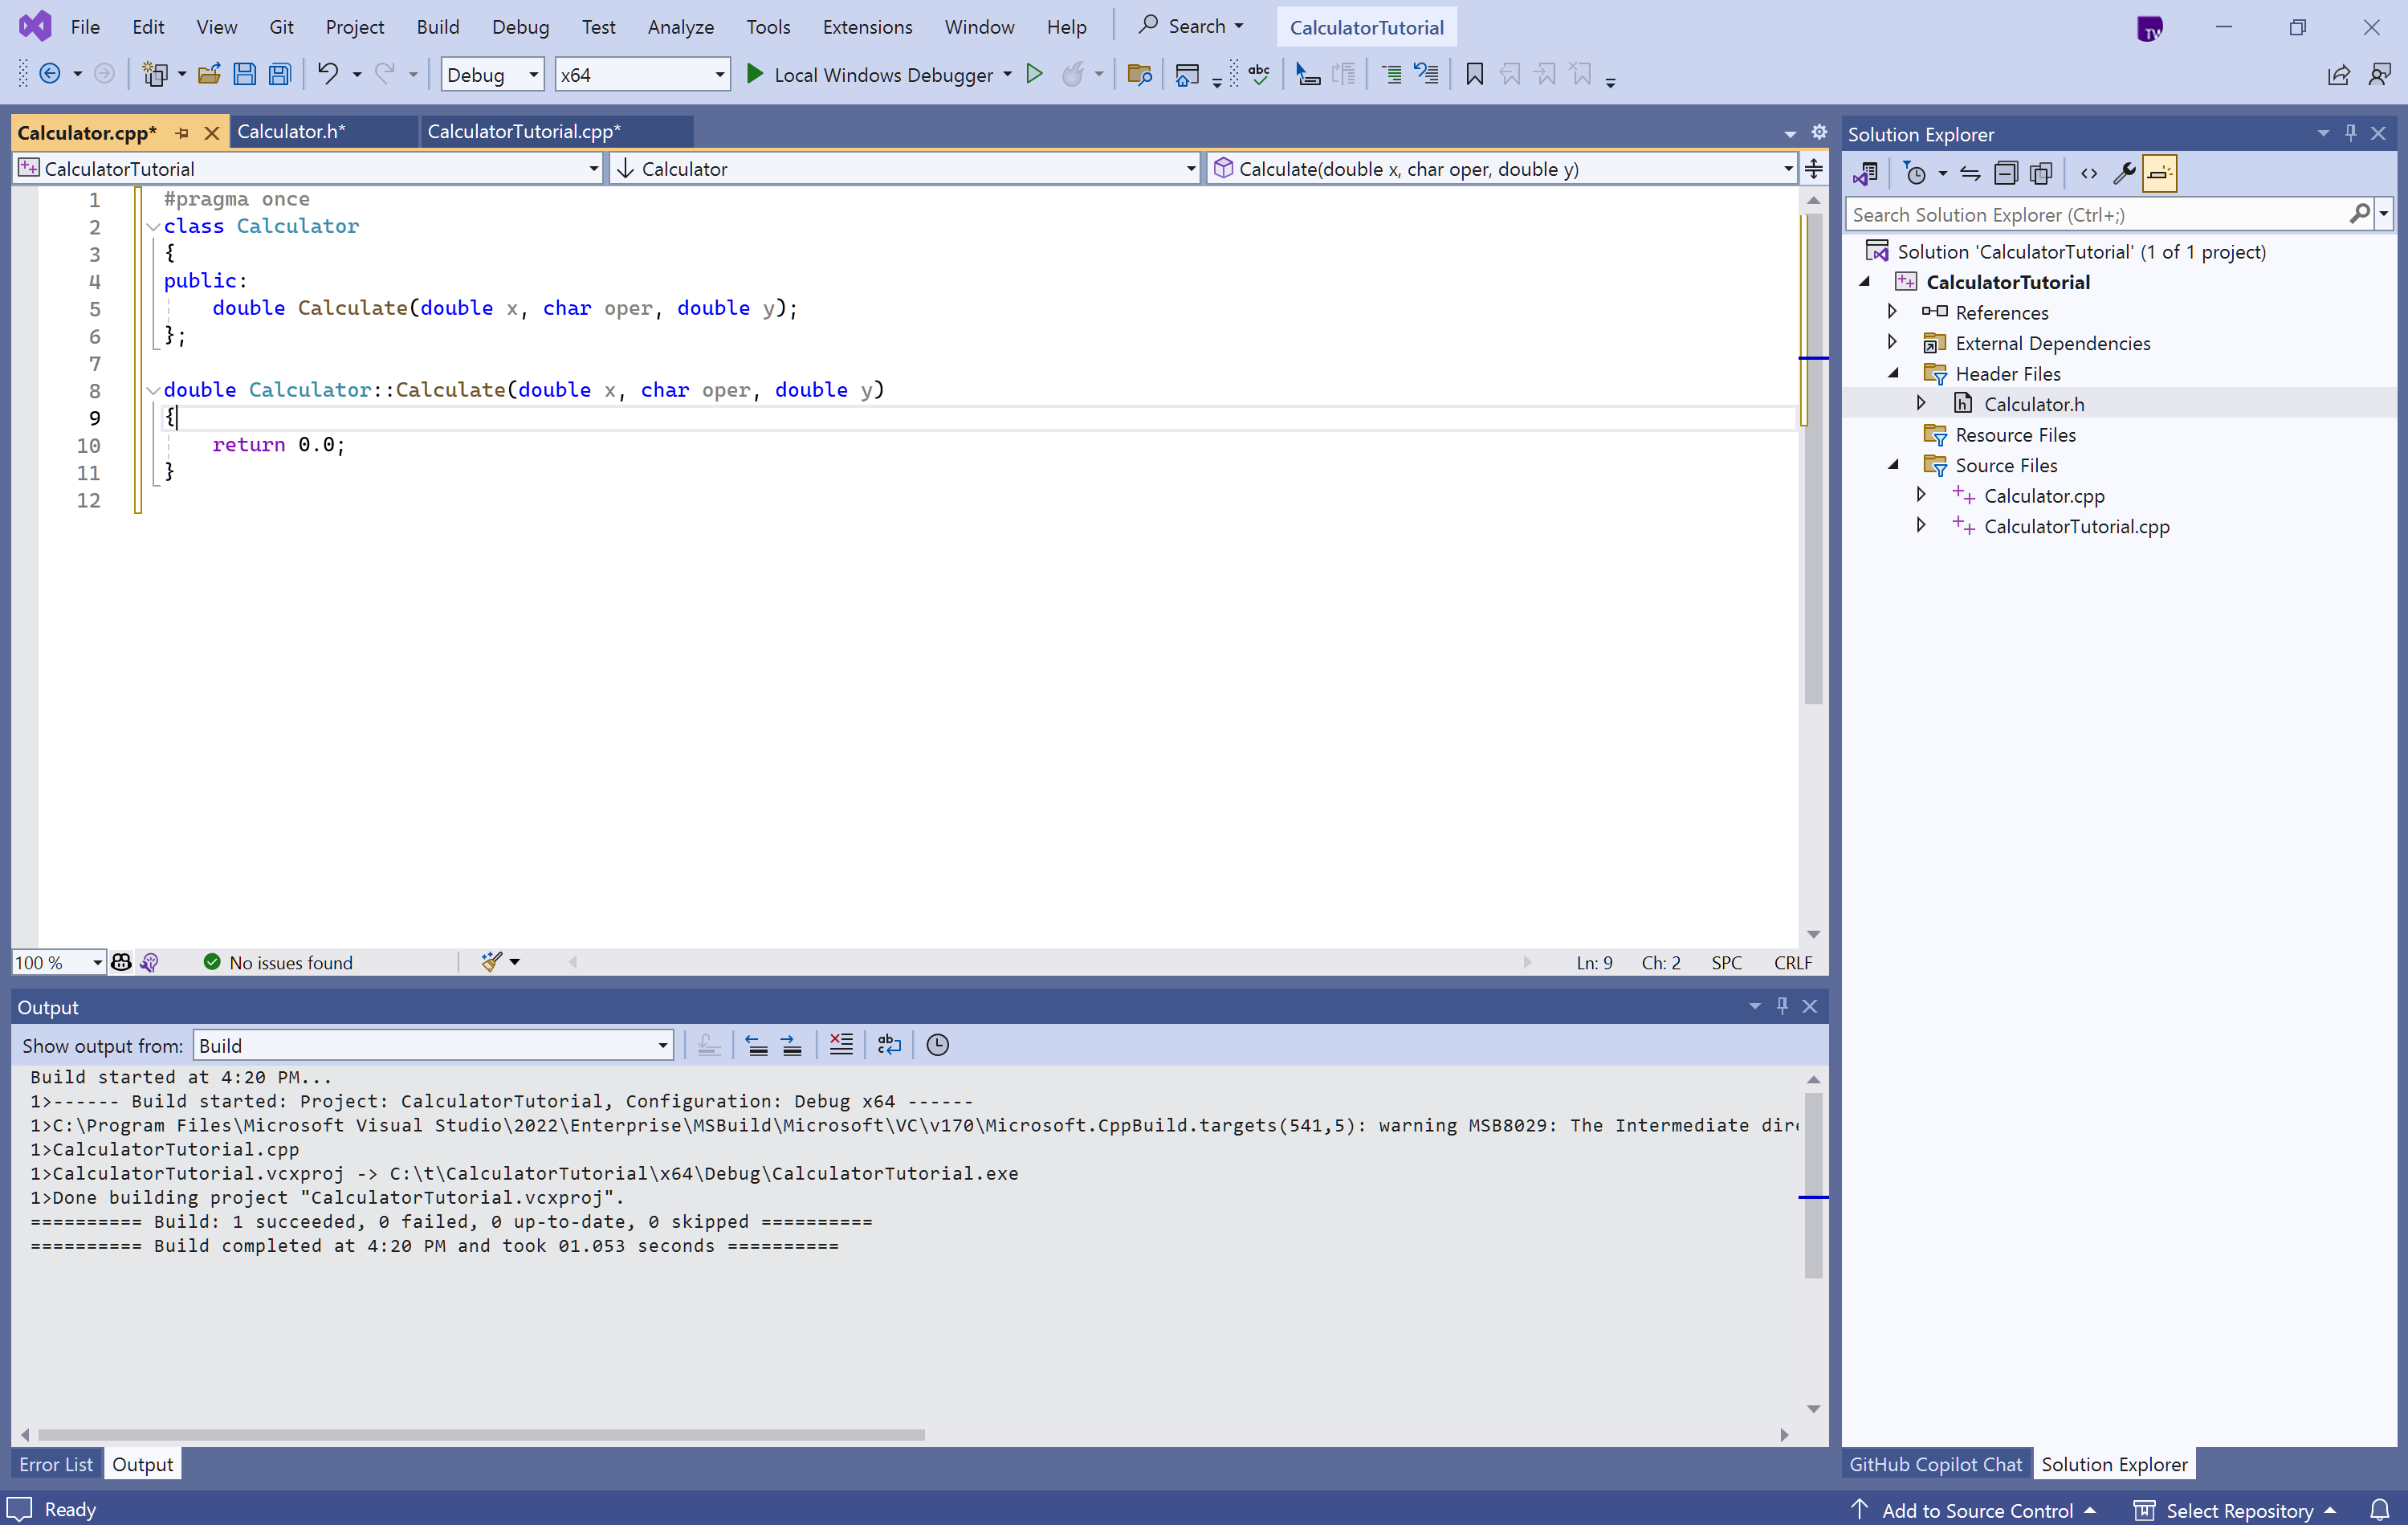Select the Debug configuration dropdown
Screen dimensions: 2408x1525
pos(490,74)
